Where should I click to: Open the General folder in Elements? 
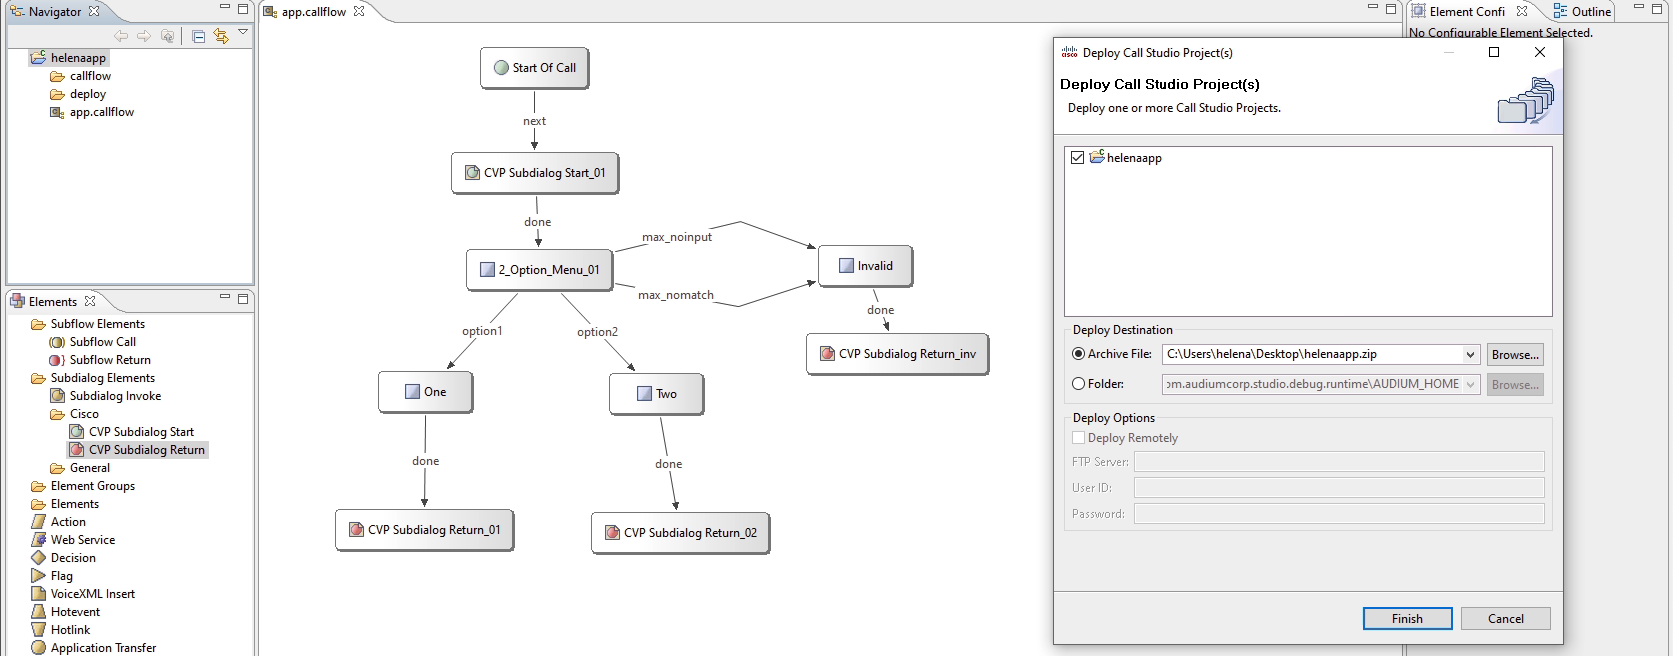pyautogui.click(x=80, y=468)
